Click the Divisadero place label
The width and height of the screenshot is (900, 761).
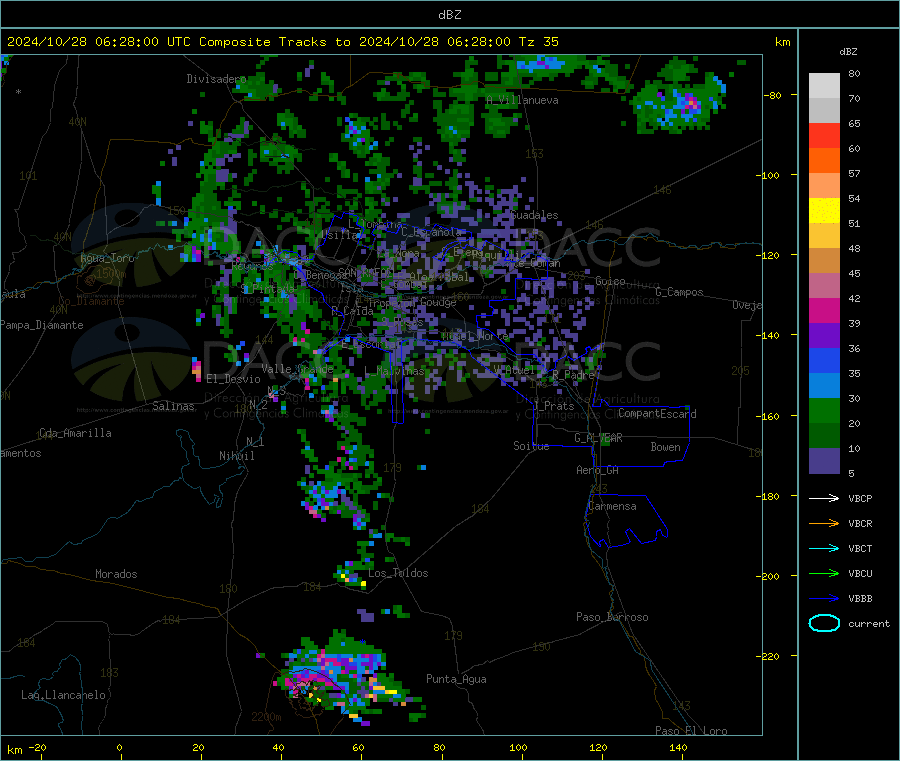(216, 79)
